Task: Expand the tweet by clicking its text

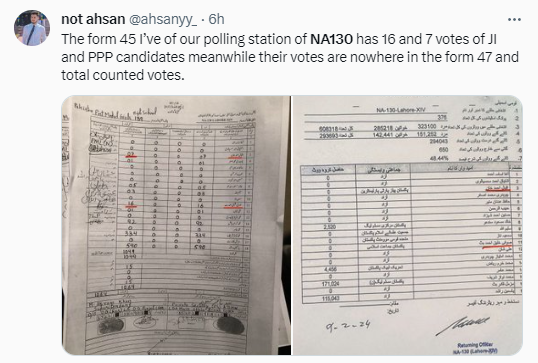Action: click(x=290, y=57)
